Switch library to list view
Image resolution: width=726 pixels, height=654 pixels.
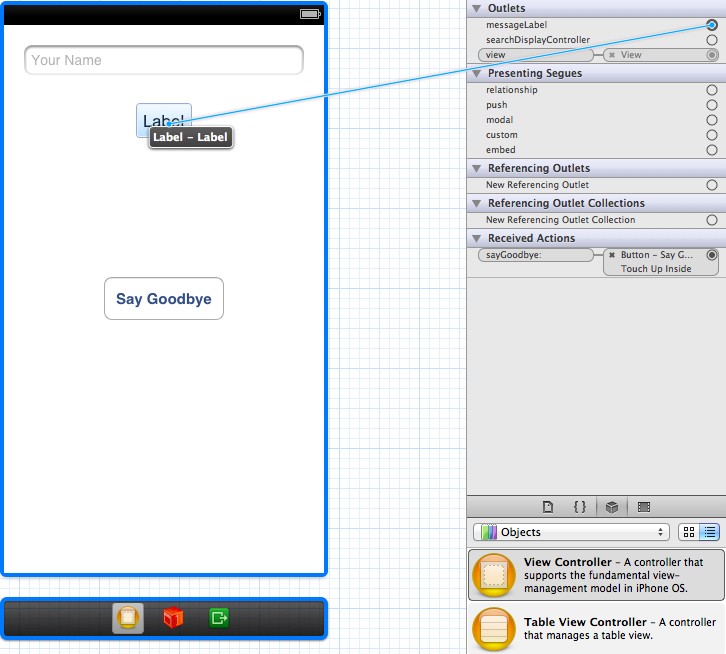click(709, 532)
